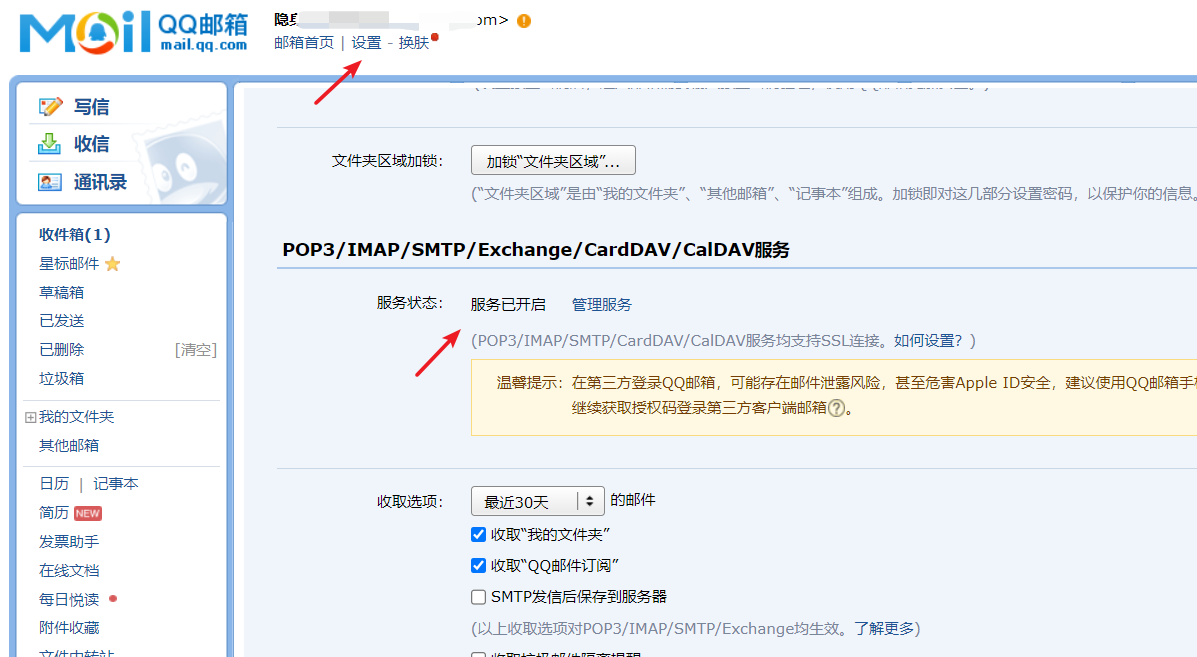
Task: Click the NEW badge next to 简历
Action: (x=88, y=513)
